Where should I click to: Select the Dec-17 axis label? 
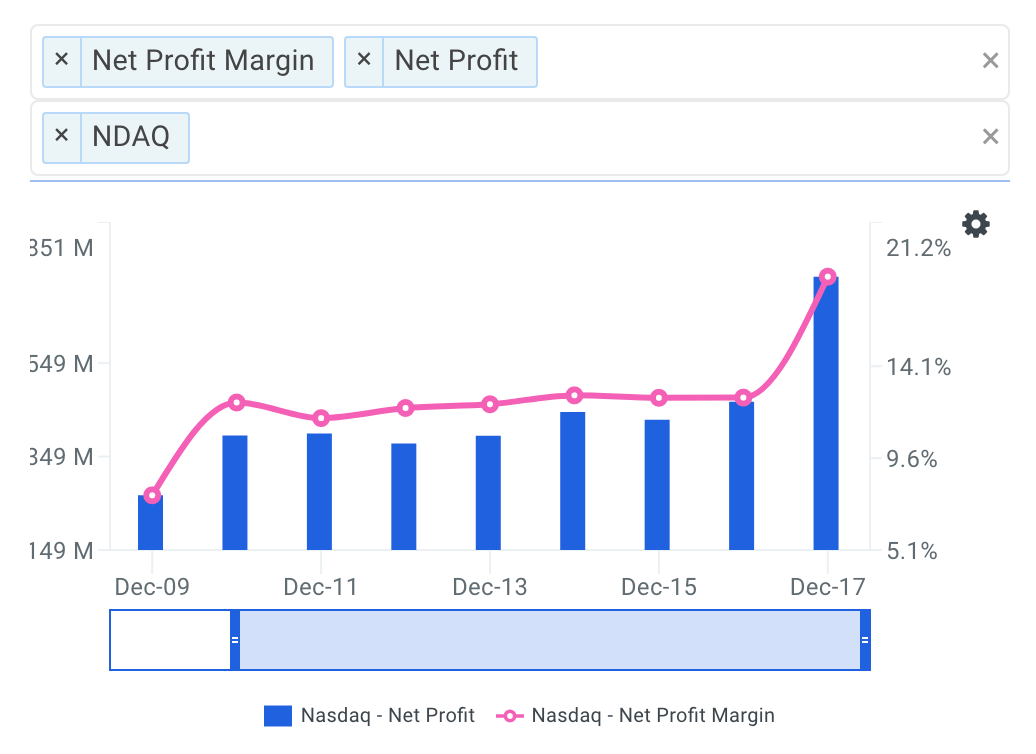tap(827, 587)
